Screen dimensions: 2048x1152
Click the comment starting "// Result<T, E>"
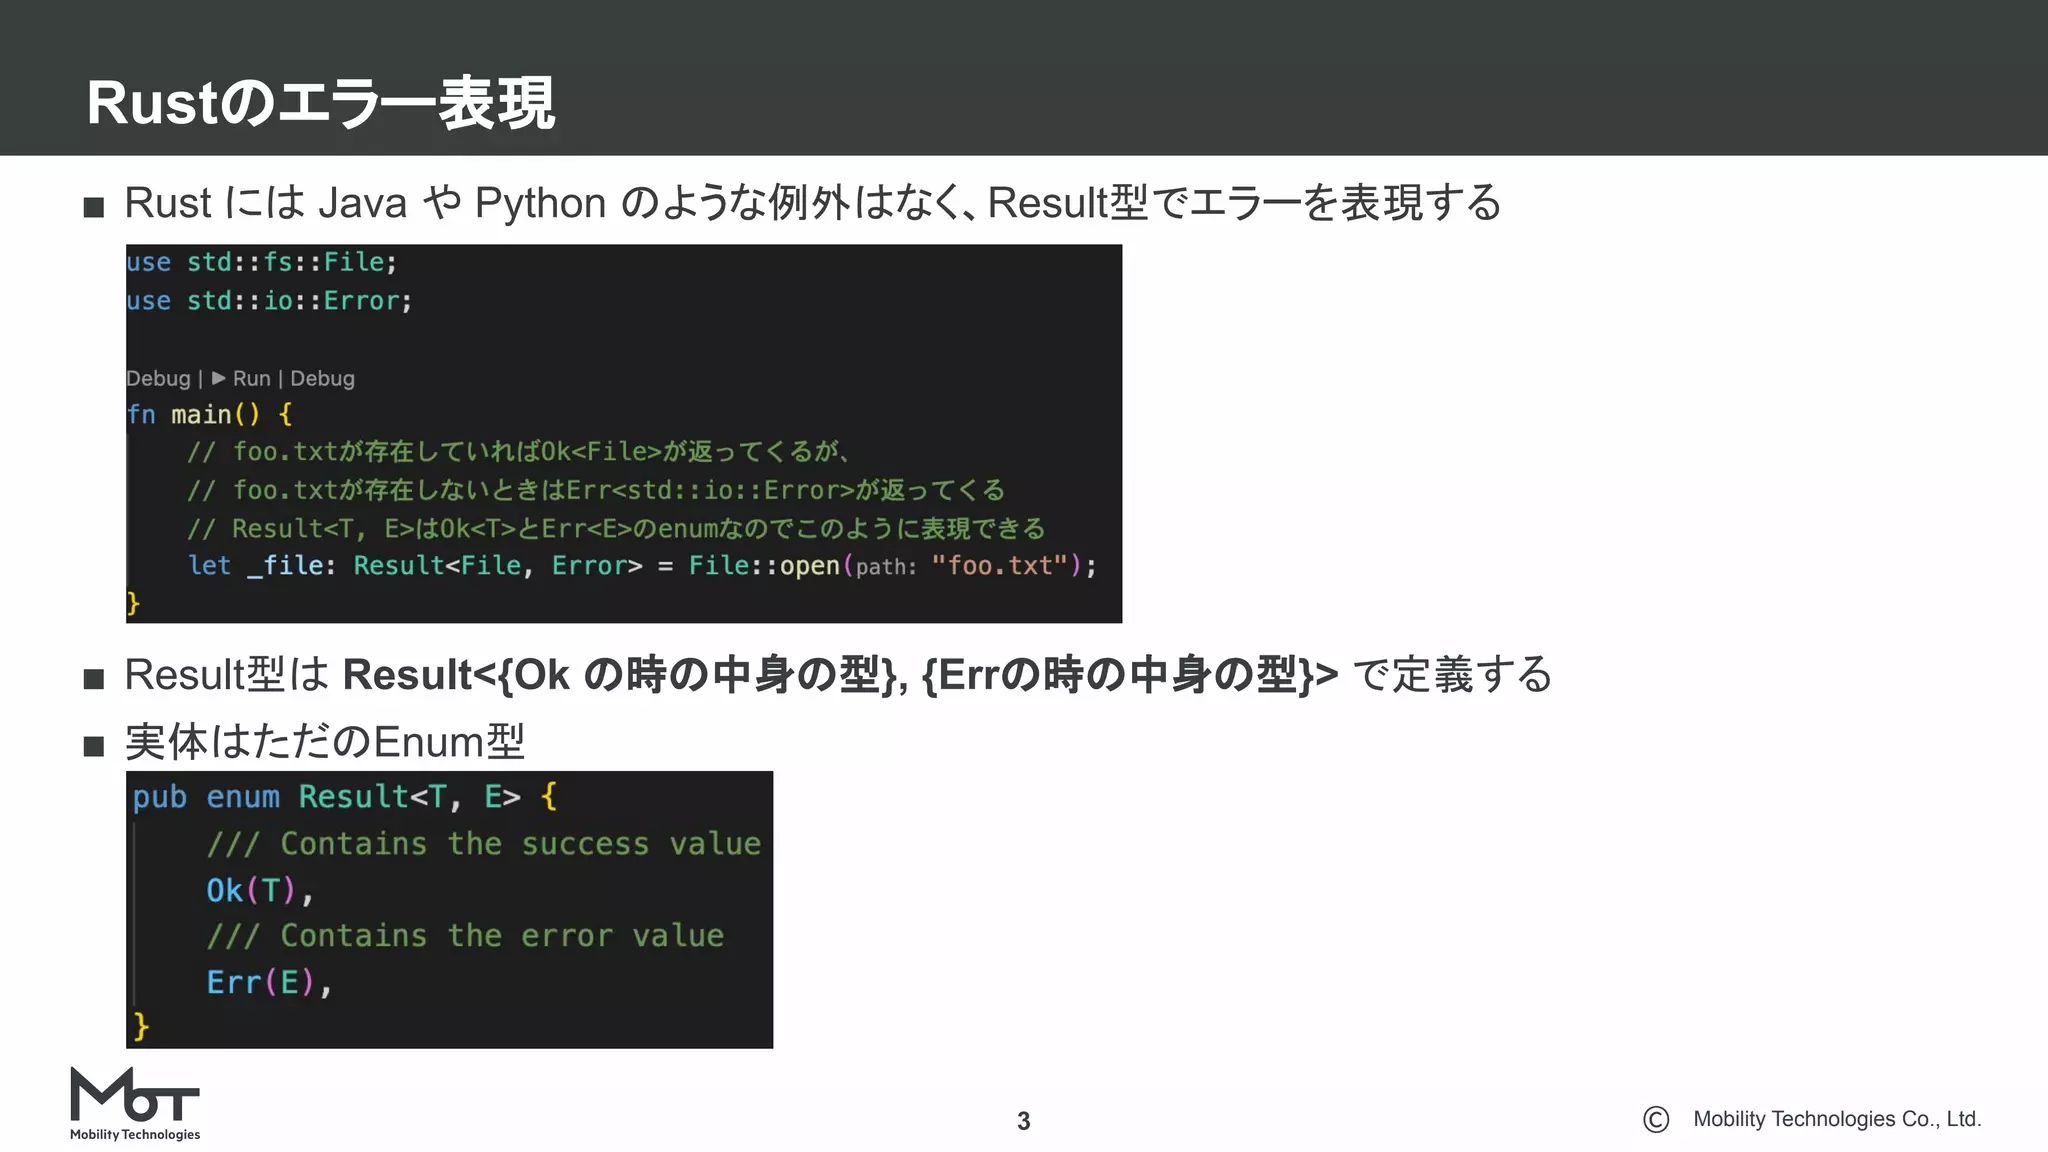point(616,528)
